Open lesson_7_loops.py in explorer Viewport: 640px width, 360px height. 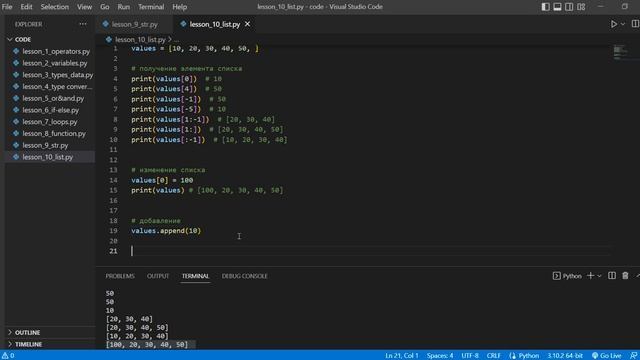(50, 122)
